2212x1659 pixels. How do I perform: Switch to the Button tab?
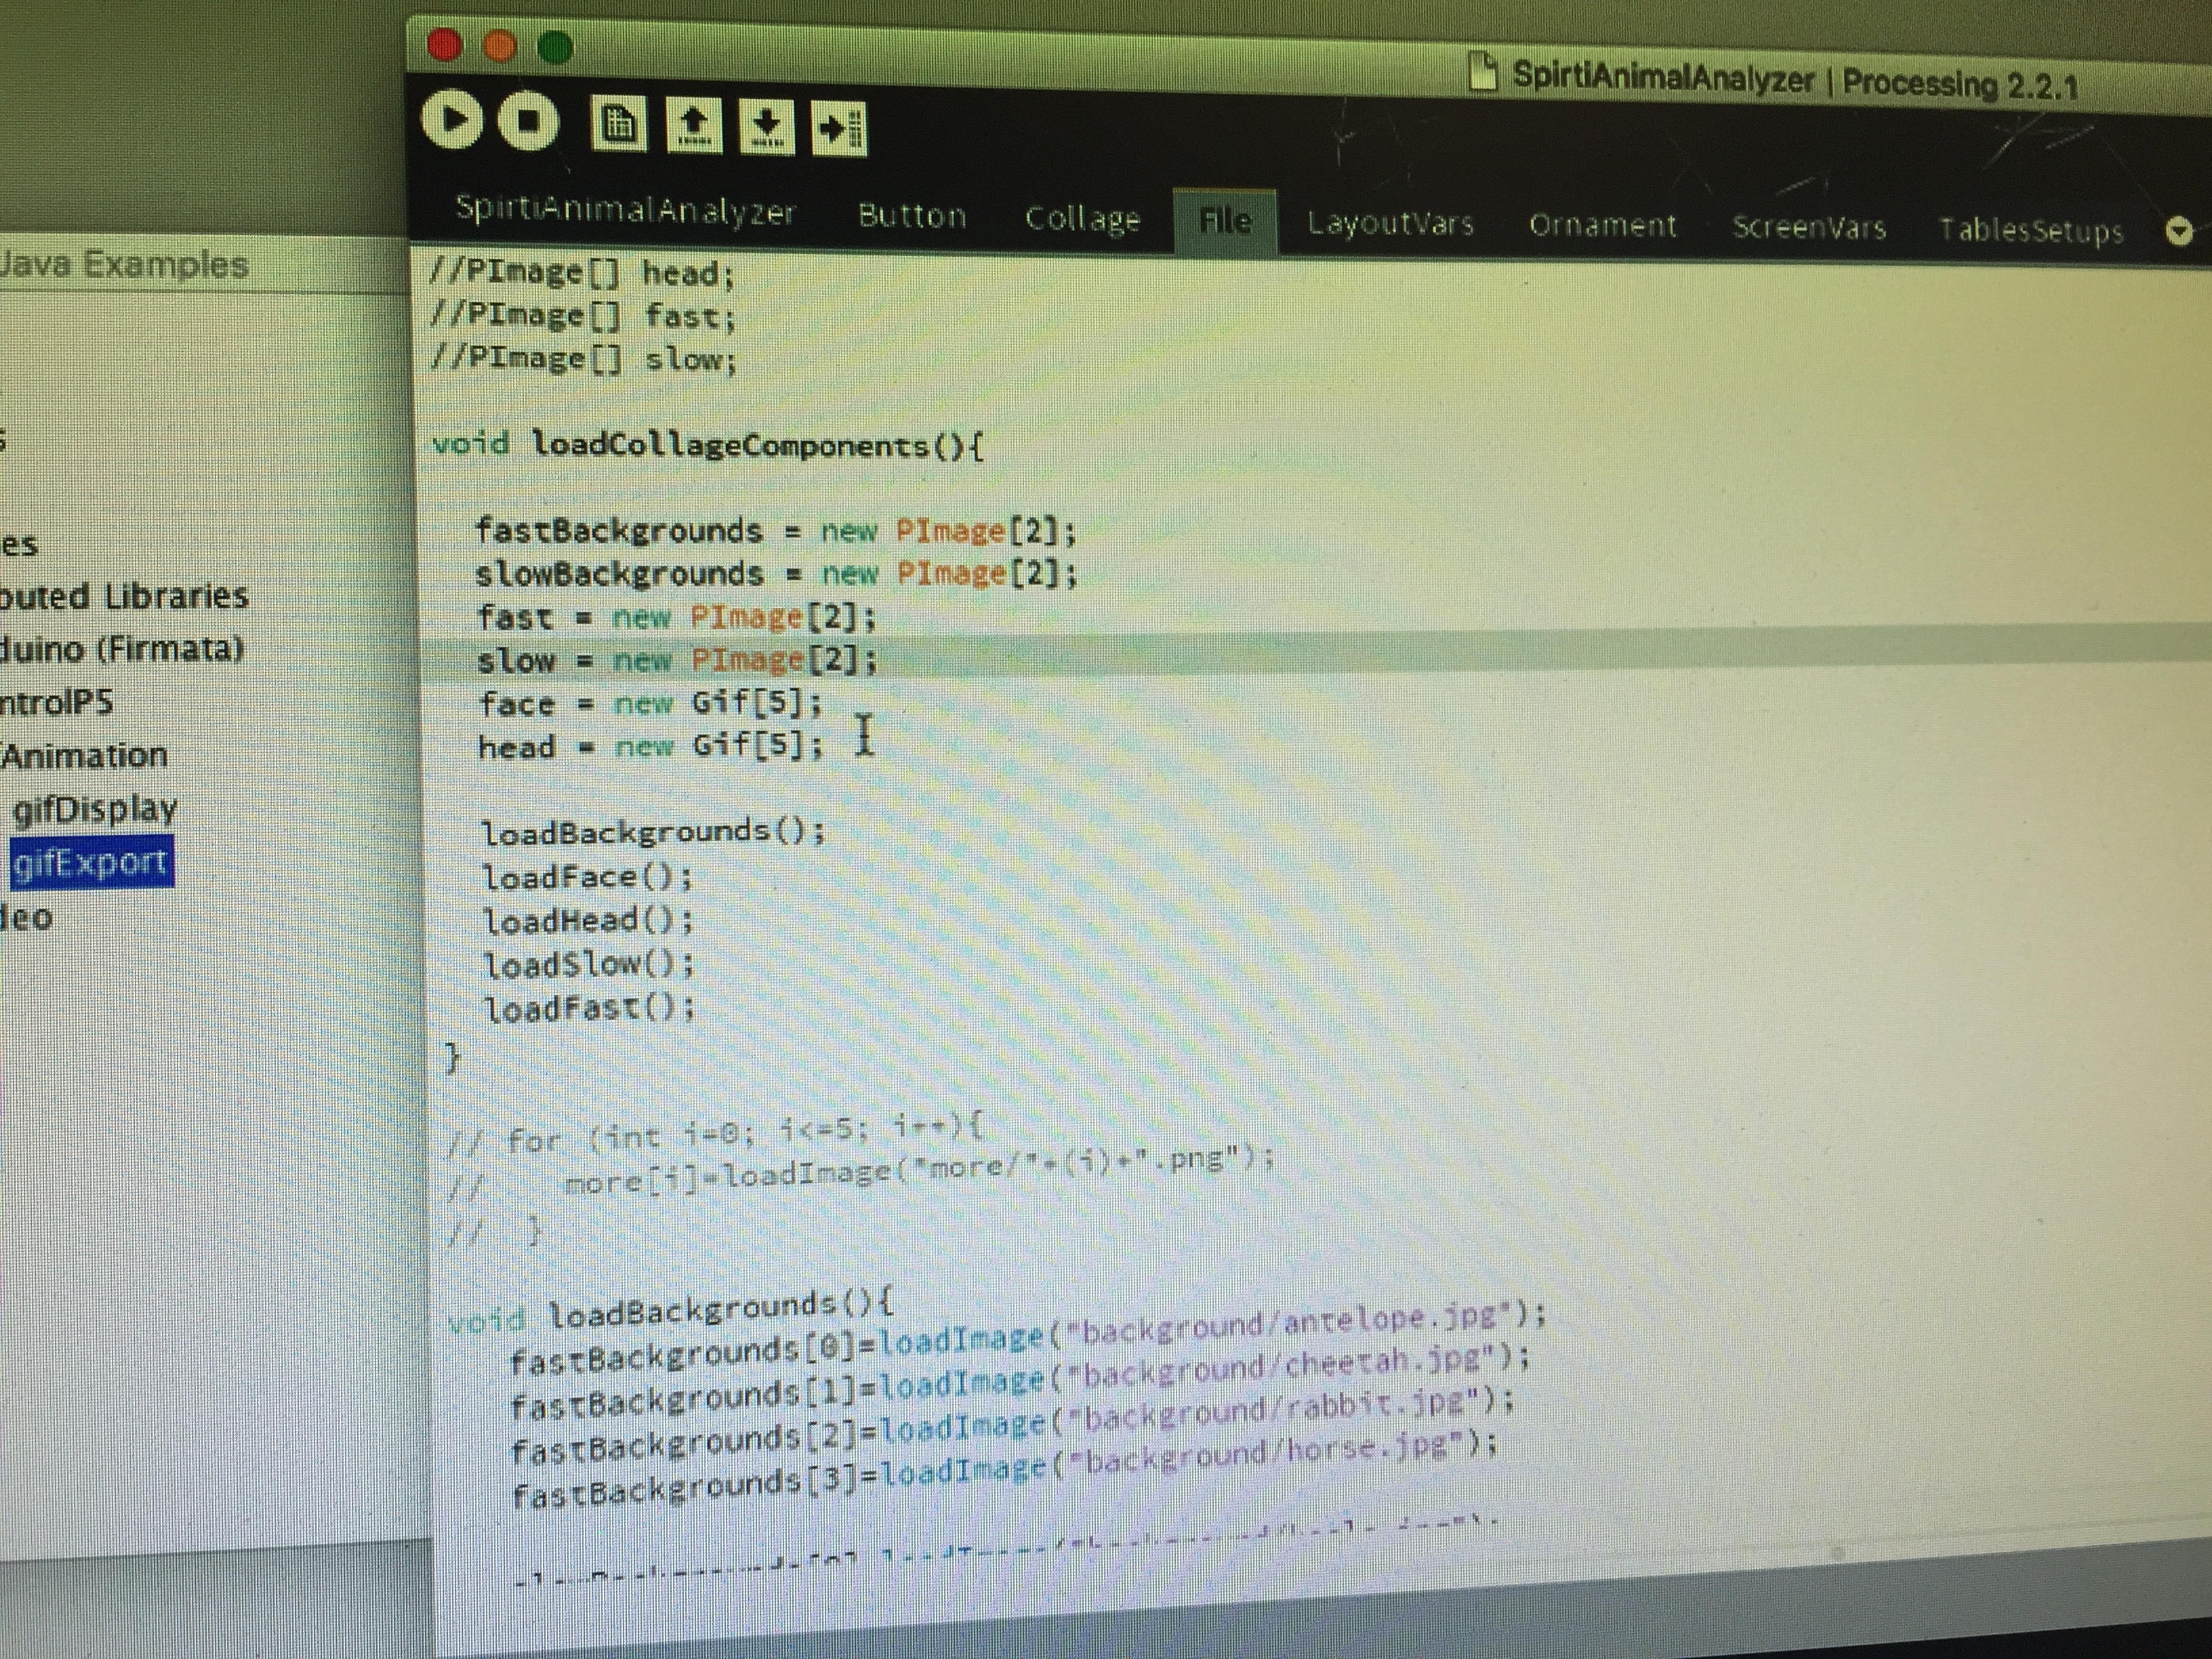[912, 215]
